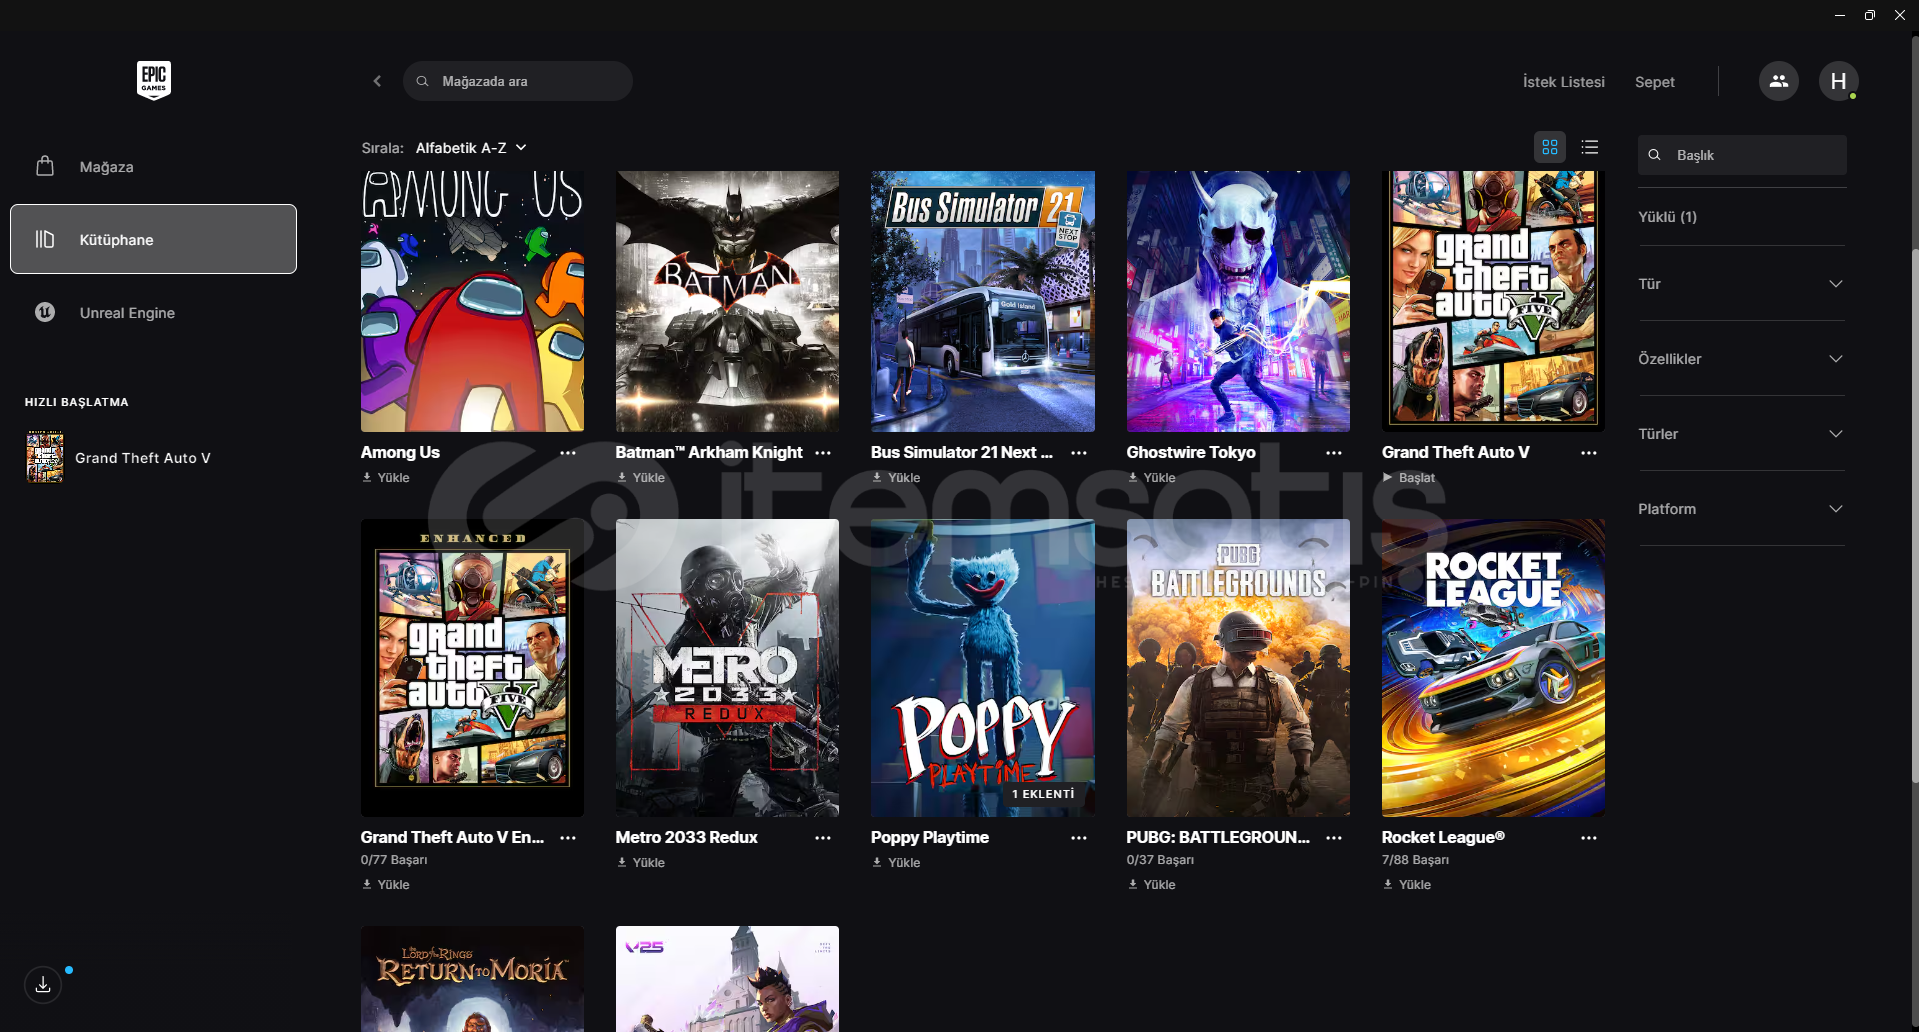Open PUBG BATTLEGROUNDS options dots
The image size is (1919, 1032).
(1334, 838)
